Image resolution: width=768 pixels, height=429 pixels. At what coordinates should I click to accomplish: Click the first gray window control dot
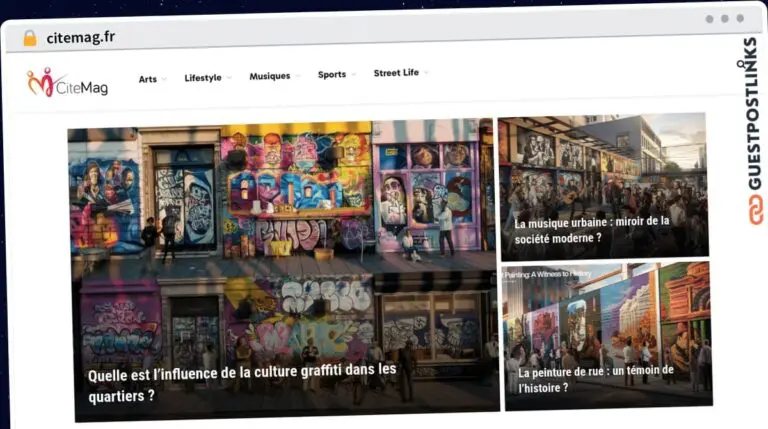[x=709, y=18]
